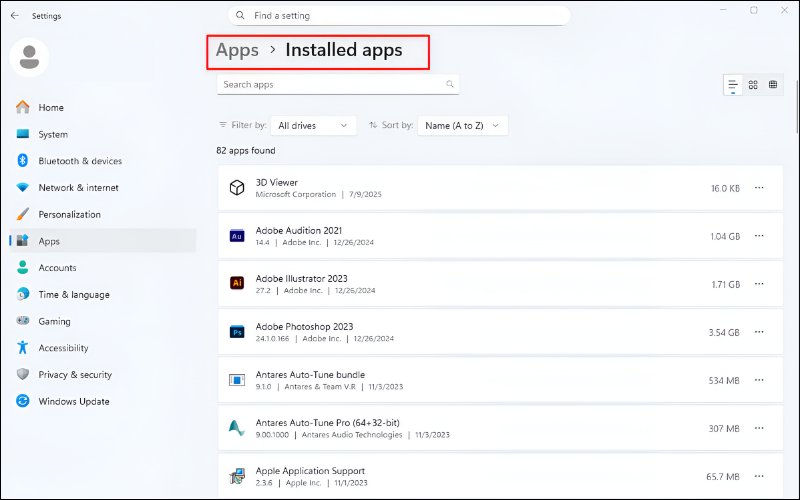
Task: Select Antares Auto-Tune Pro (64+32-bit) entry
Action: pos(500,428)
